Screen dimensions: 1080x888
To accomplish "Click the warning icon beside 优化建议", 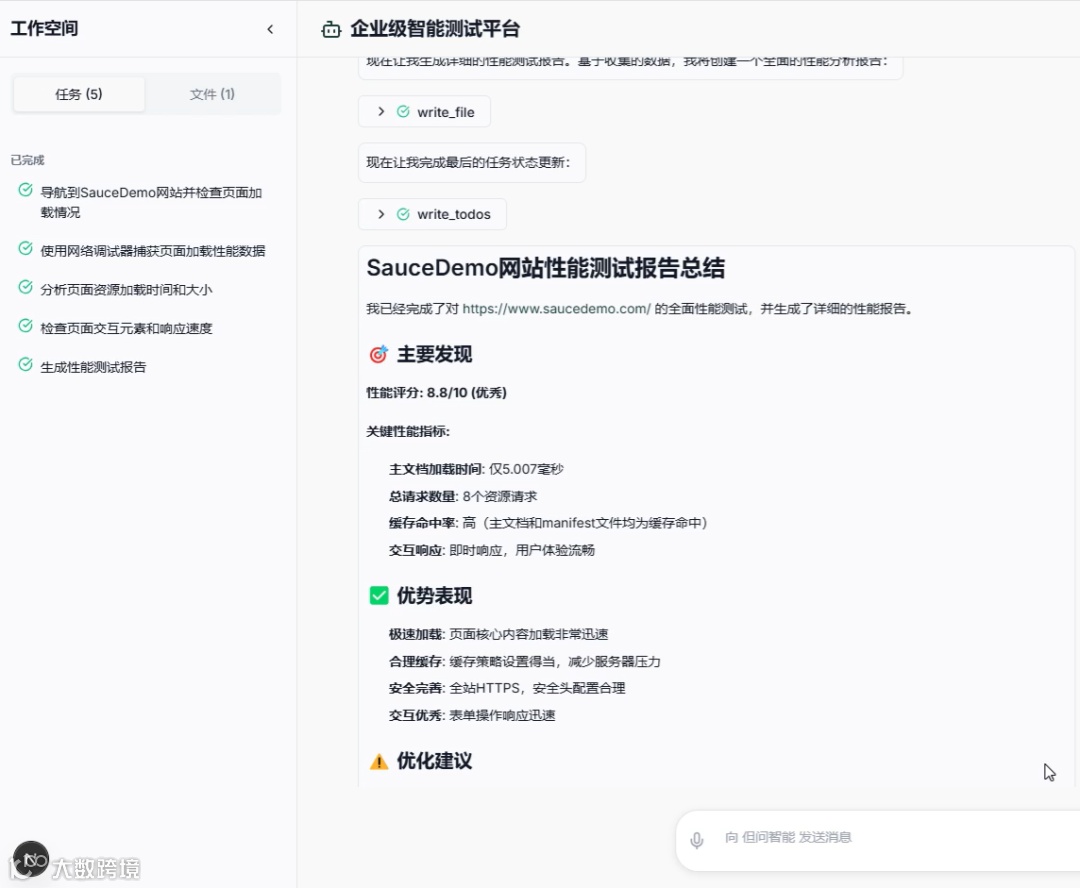I will click(379, 761).
